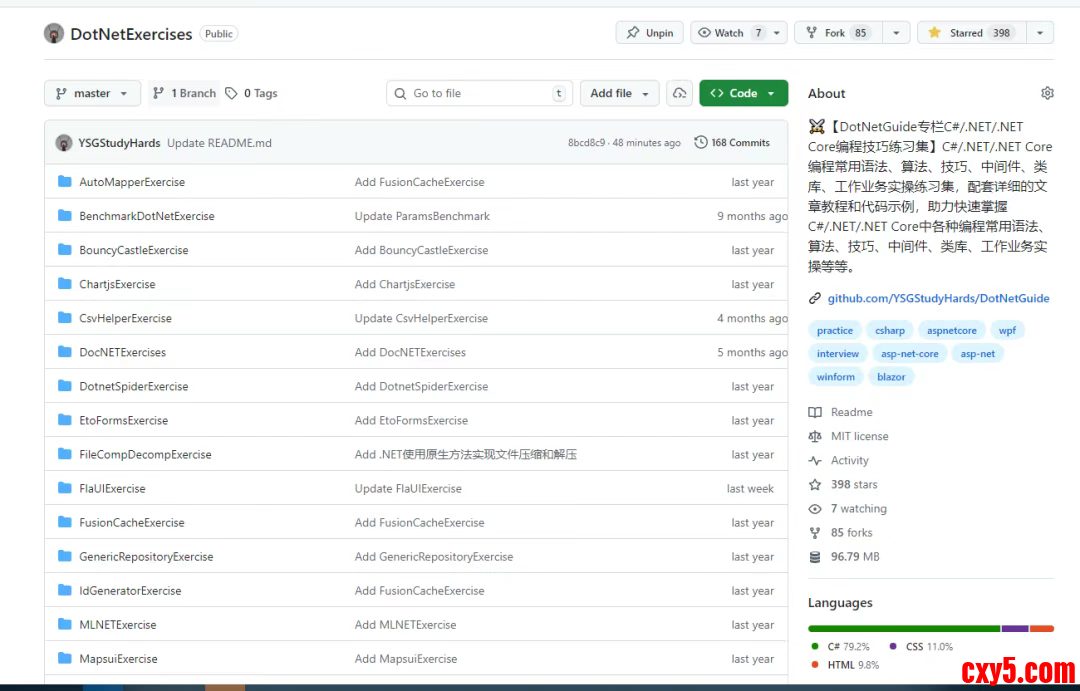View the 0 Tags list
Image resolution: width=1080 pixels, height=691 pixels.
(252, 93)
